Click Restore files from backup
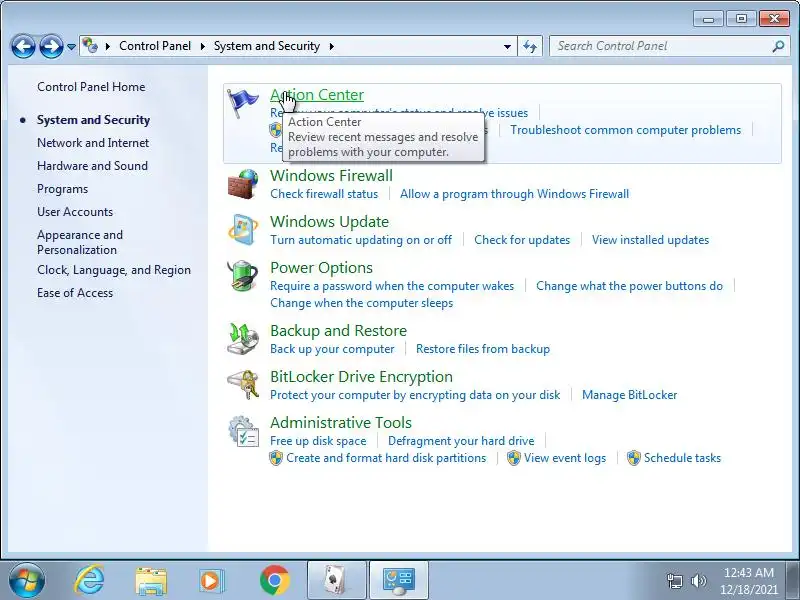800x600 pixels. point(483,349)
